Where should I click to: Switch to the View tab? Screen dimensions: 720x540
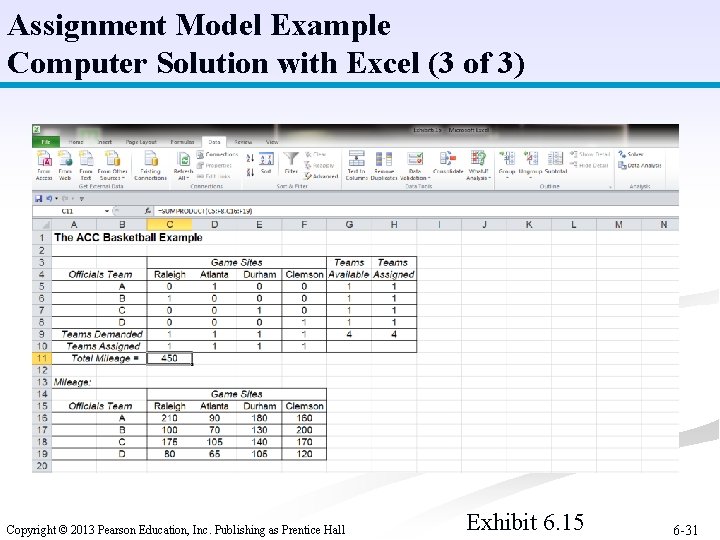(272, 142)
